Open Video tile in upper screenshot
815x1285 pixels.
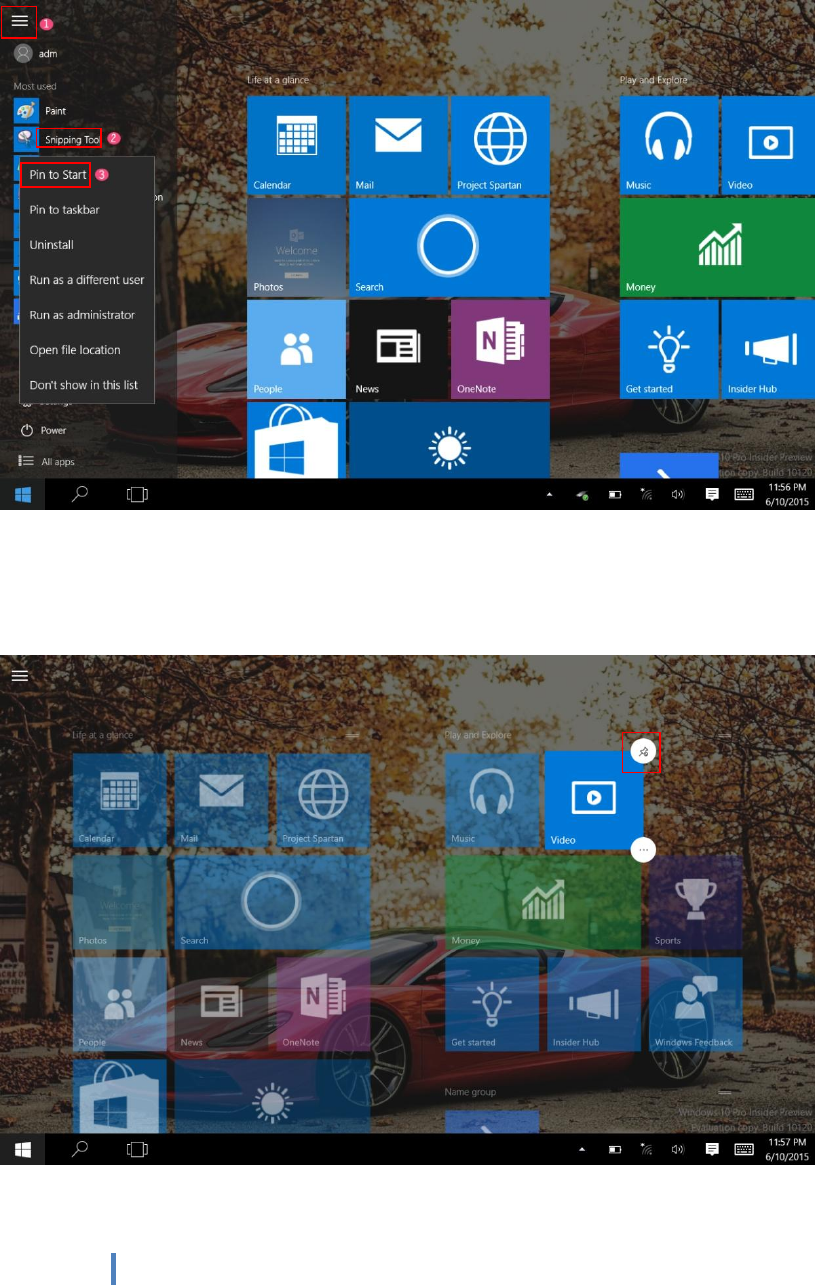[768, 145]
